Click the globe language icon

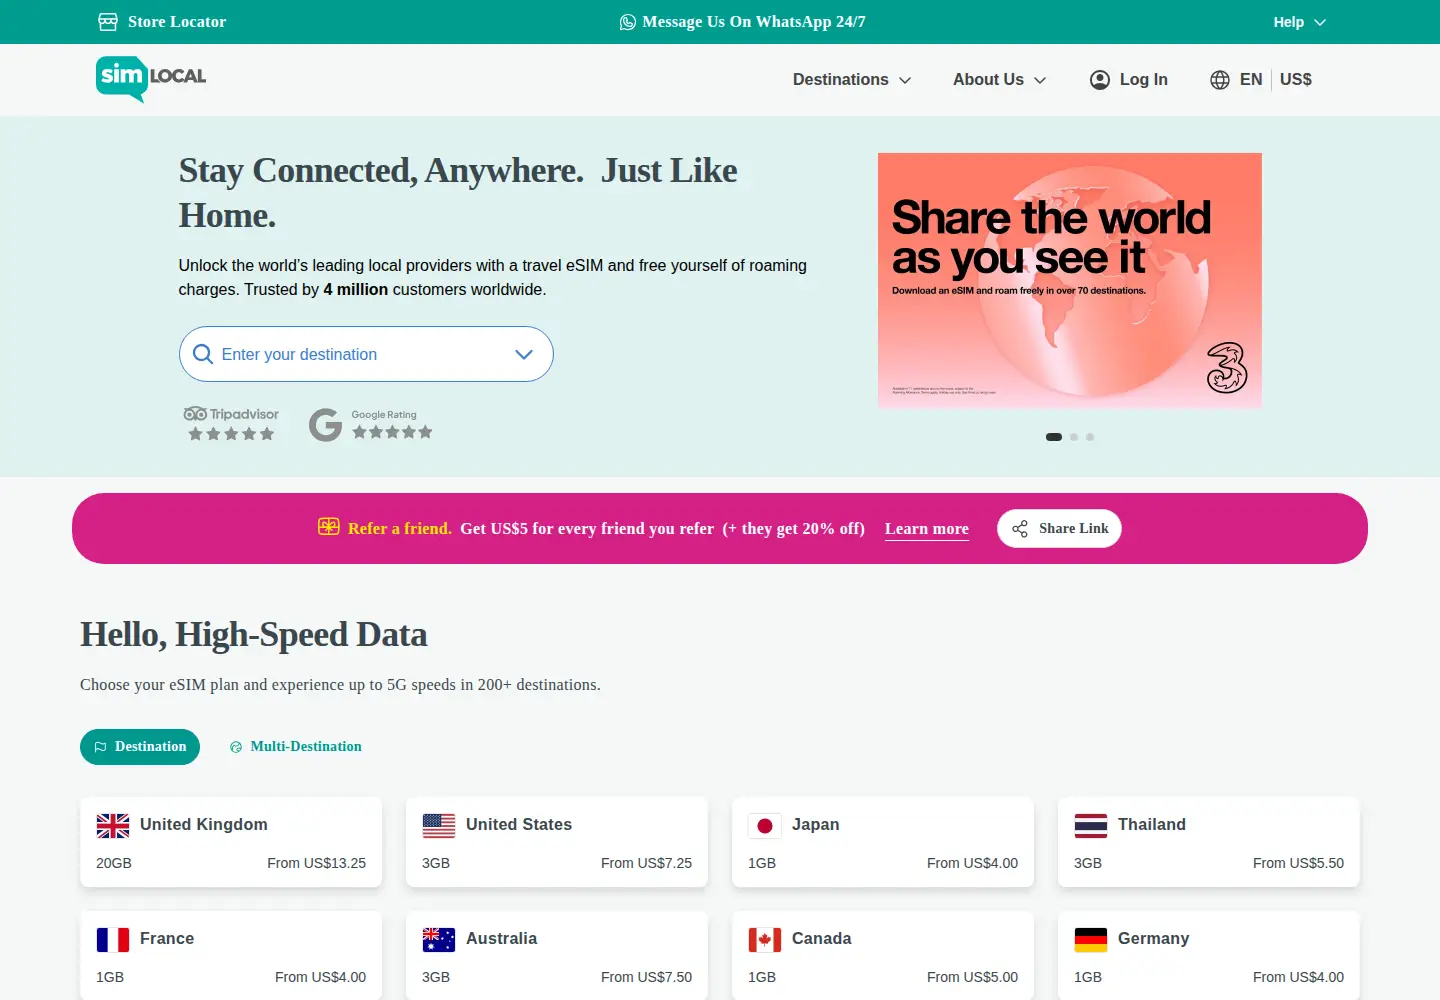tap(1220, 80)
